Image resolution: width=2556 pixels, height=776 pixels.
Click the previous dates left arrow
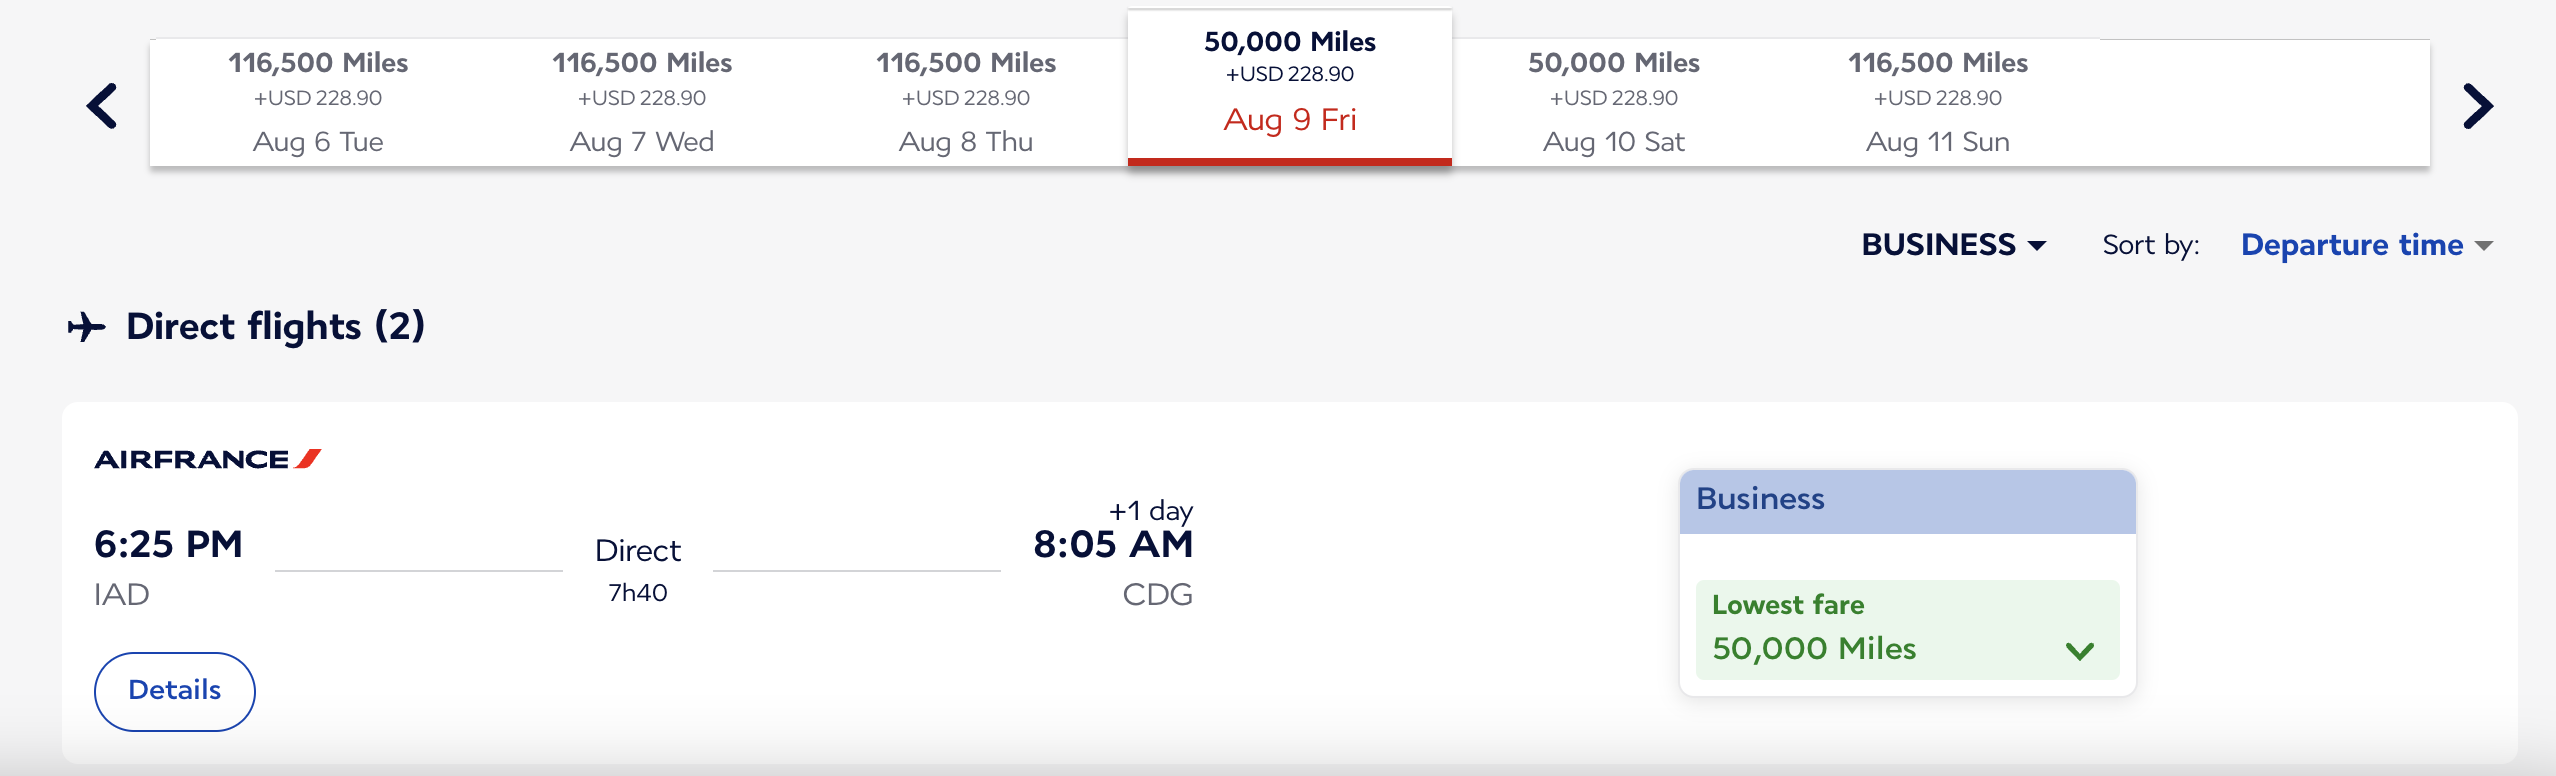102,106
